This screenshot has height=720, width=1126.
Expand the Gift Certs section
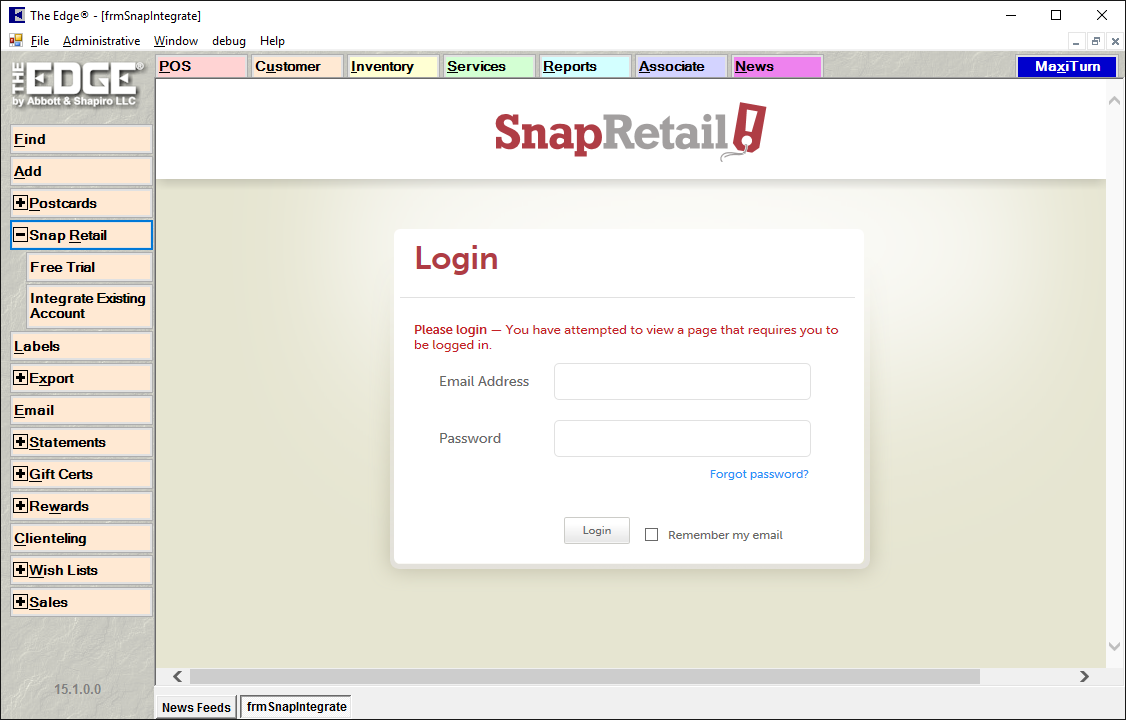pyautogui.click(x=20, y=474)
